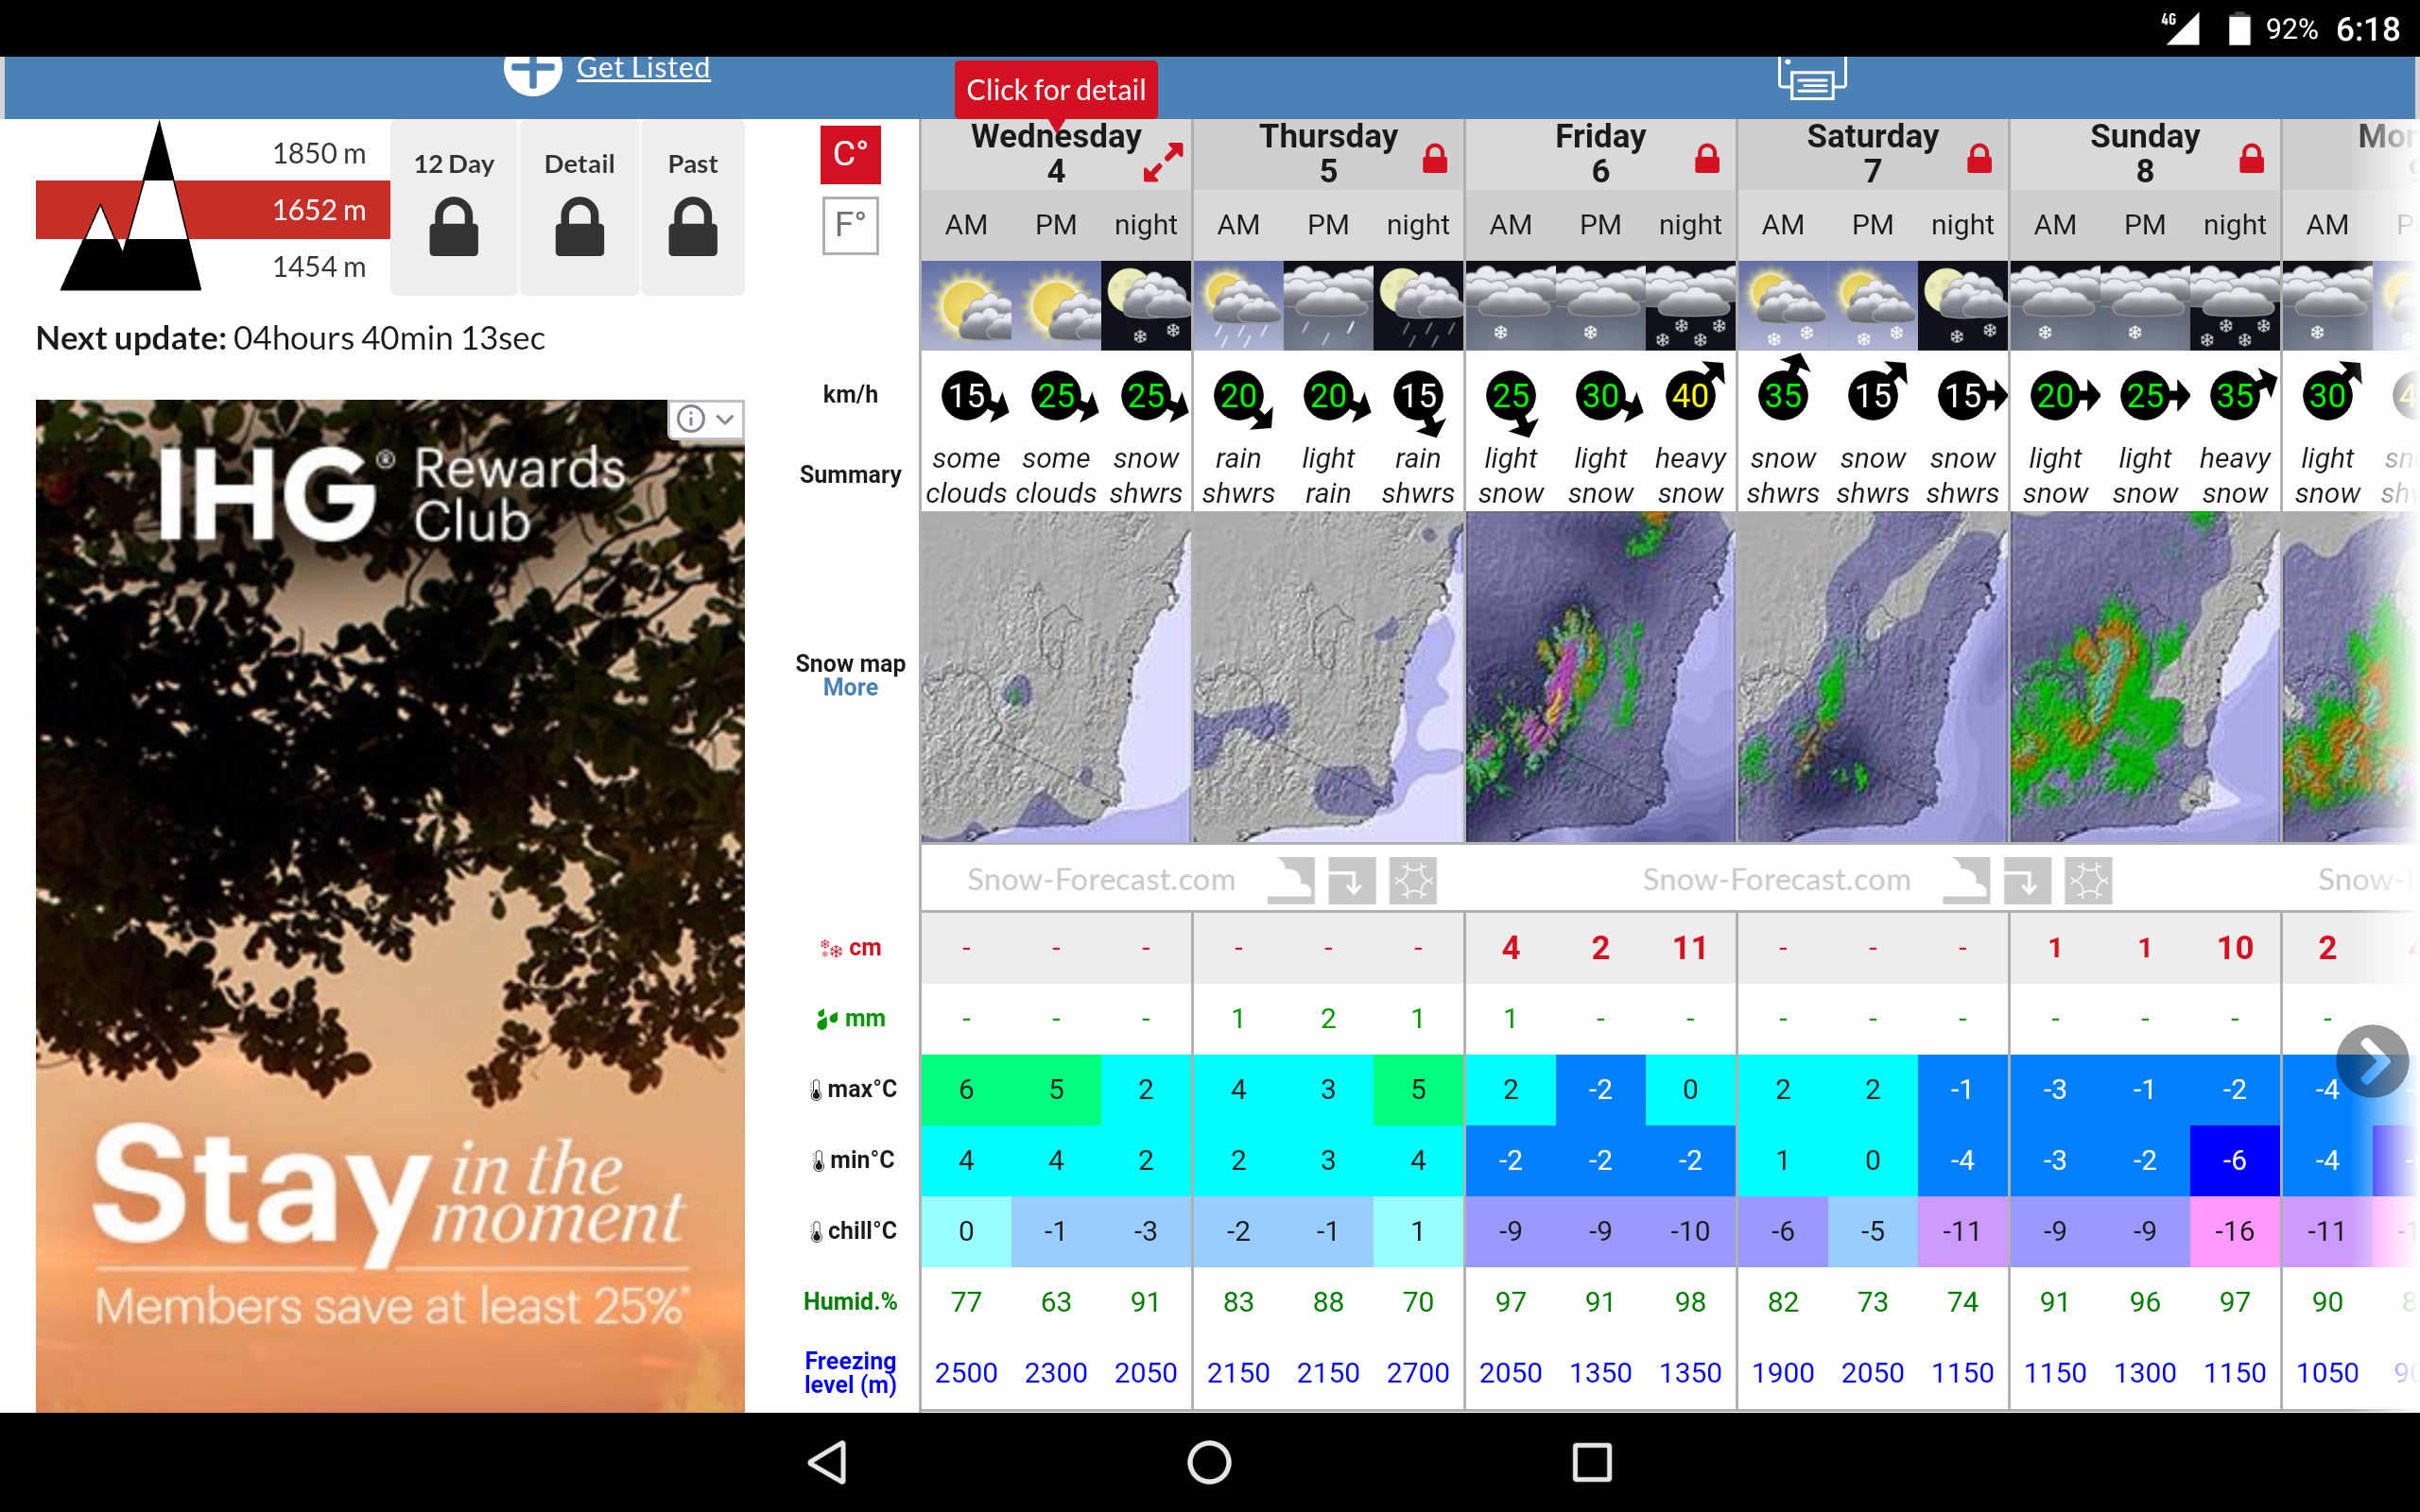Open the Past weather tab
This screenshot has height=1512, width=2420.
tap(692, 207)
